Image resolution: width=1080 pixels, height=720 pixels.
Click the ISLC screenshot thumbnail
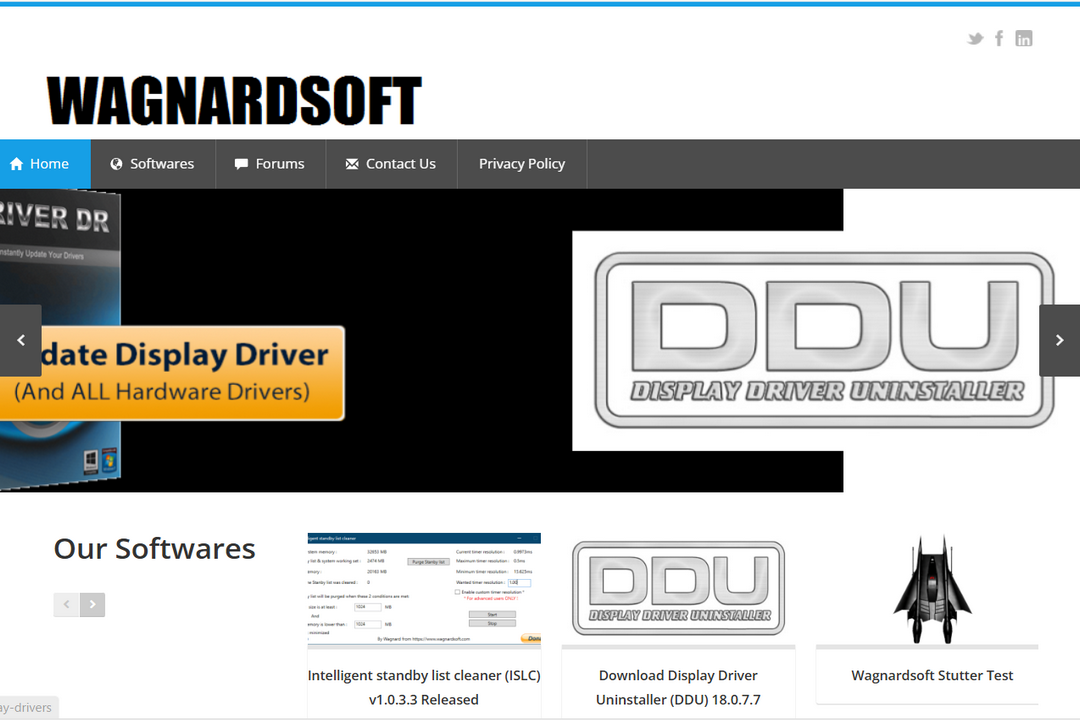click(424, 586)
